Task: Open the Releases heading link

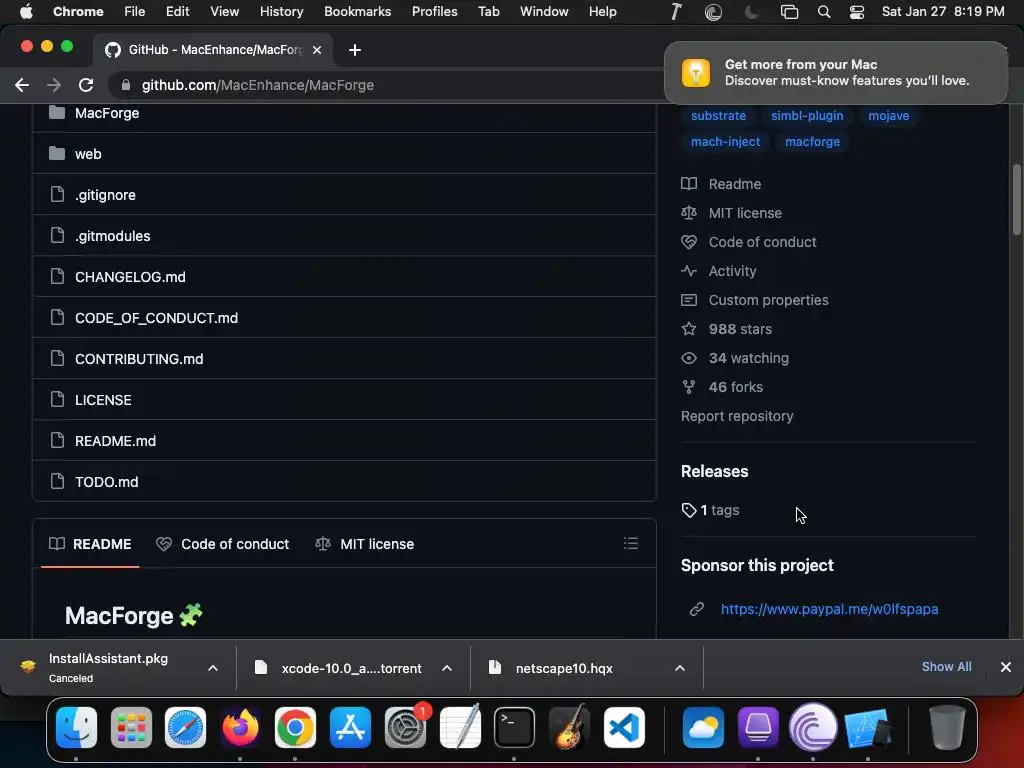Action: [714, 472]
